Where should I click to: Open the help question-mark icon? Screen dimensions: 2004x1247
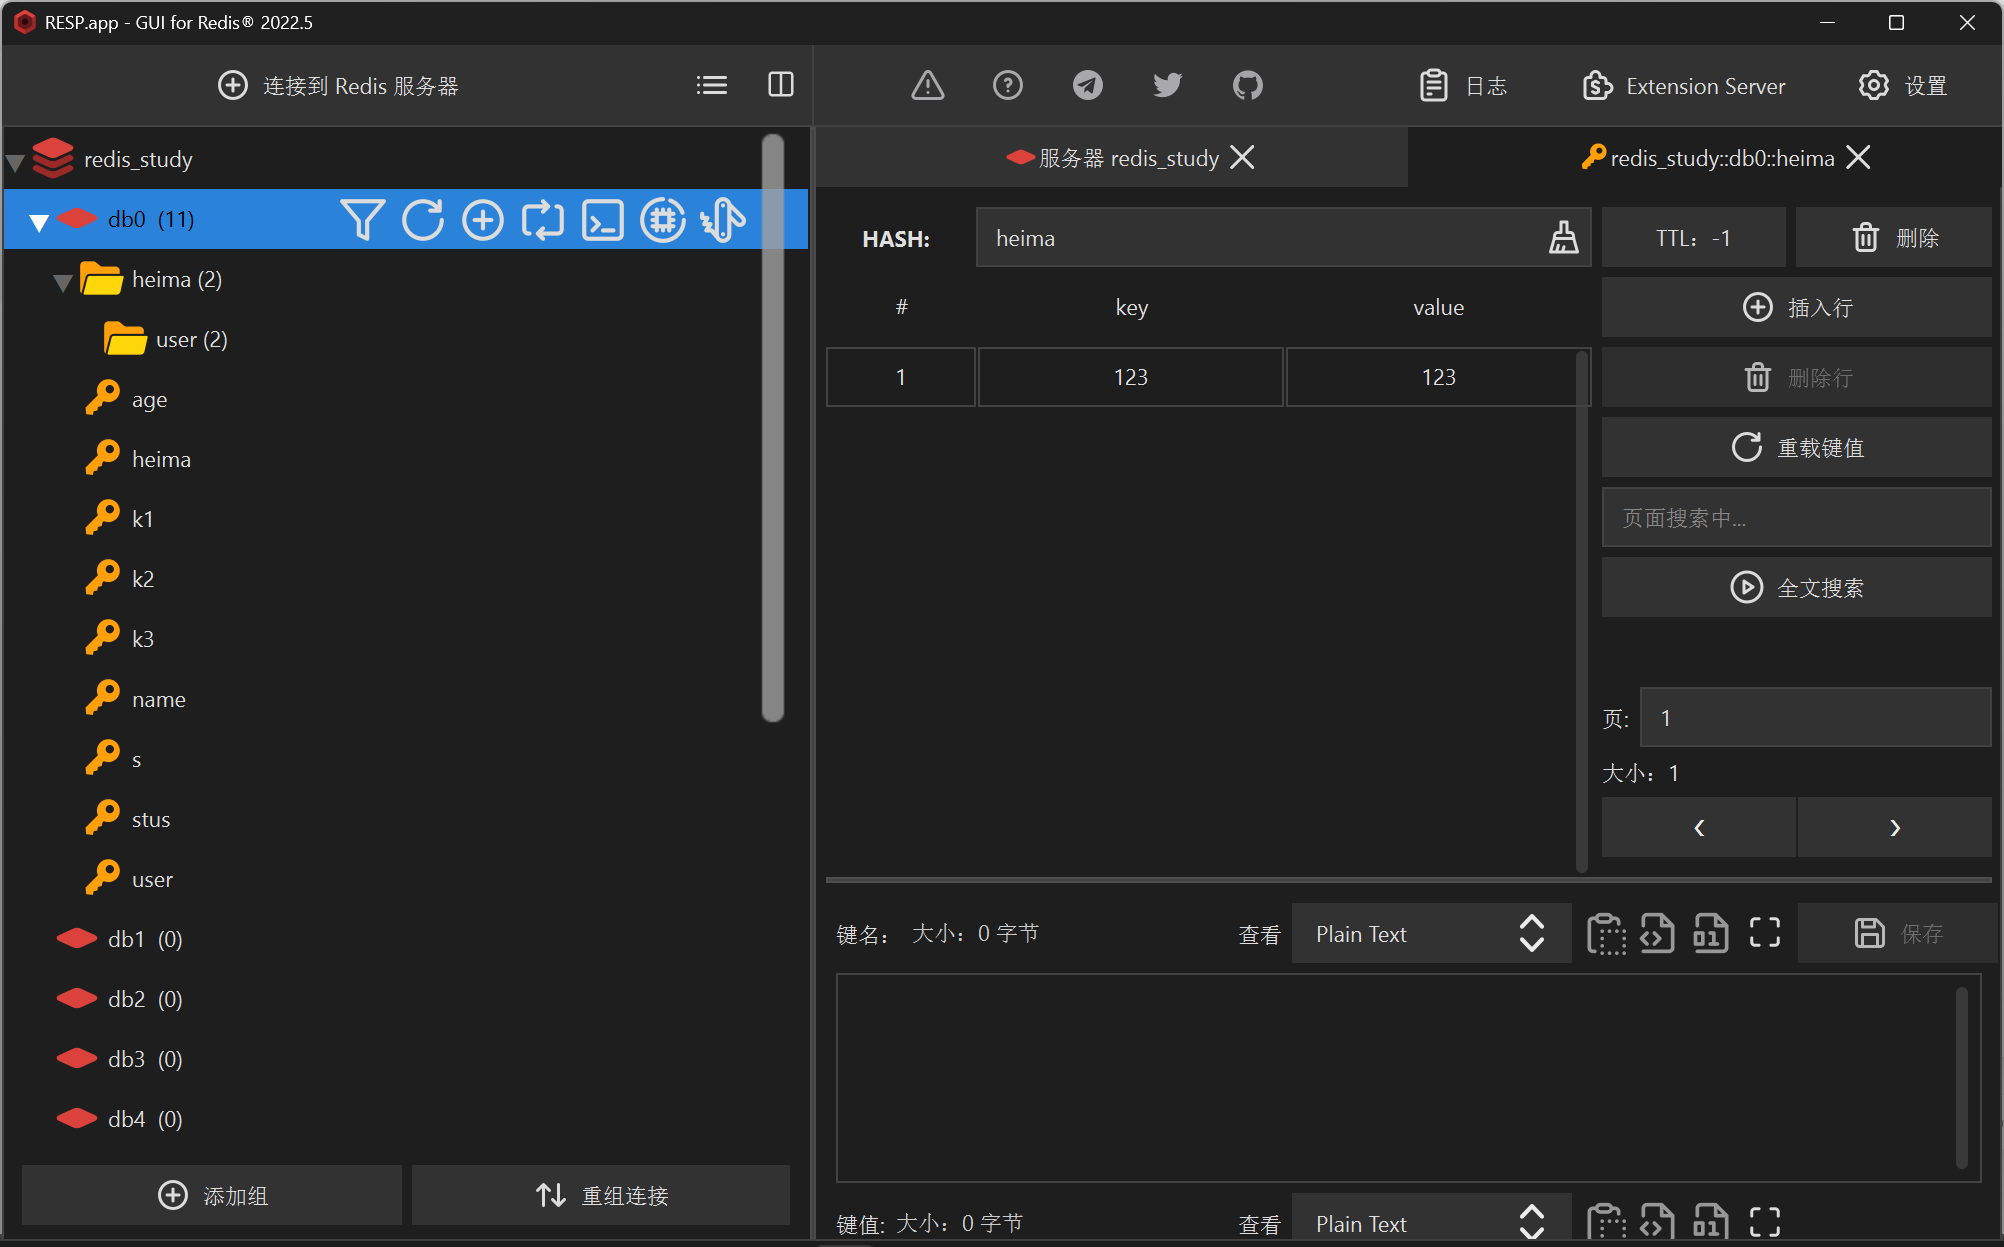point(1008,86)
